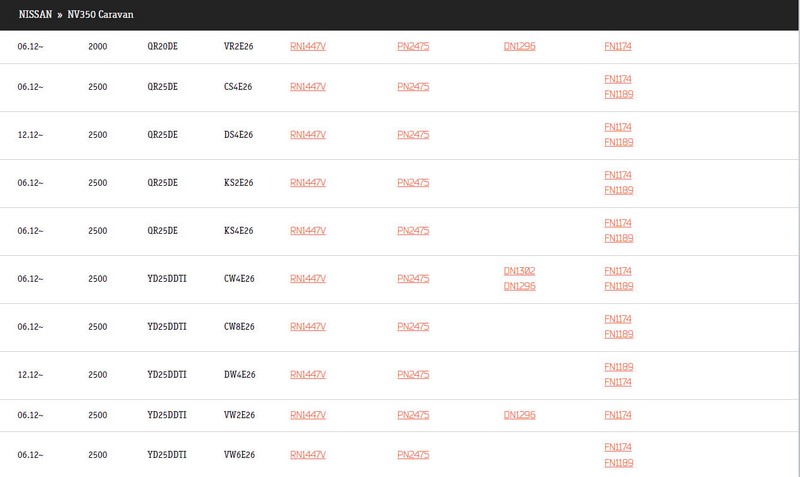Image resolution: width=800 pixels, height=477 pixels.
Task: Open RN1447V link in the VR2E26 row
Action: pos(307,47)
